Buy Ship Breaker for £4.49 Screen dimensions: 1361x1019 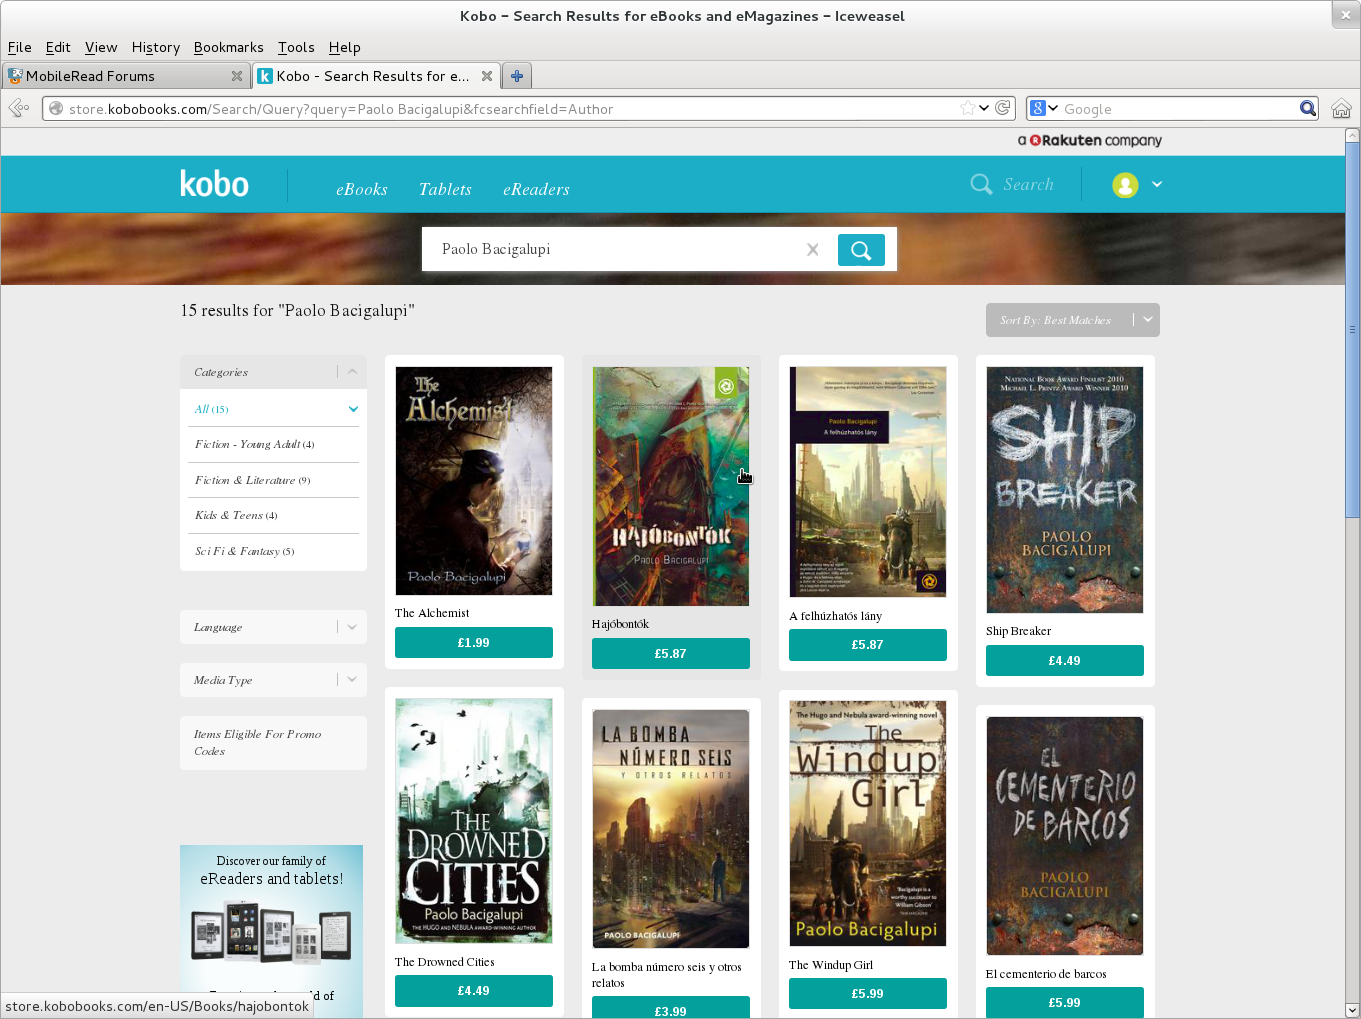pyautogui.click(x=1065, y=661)
